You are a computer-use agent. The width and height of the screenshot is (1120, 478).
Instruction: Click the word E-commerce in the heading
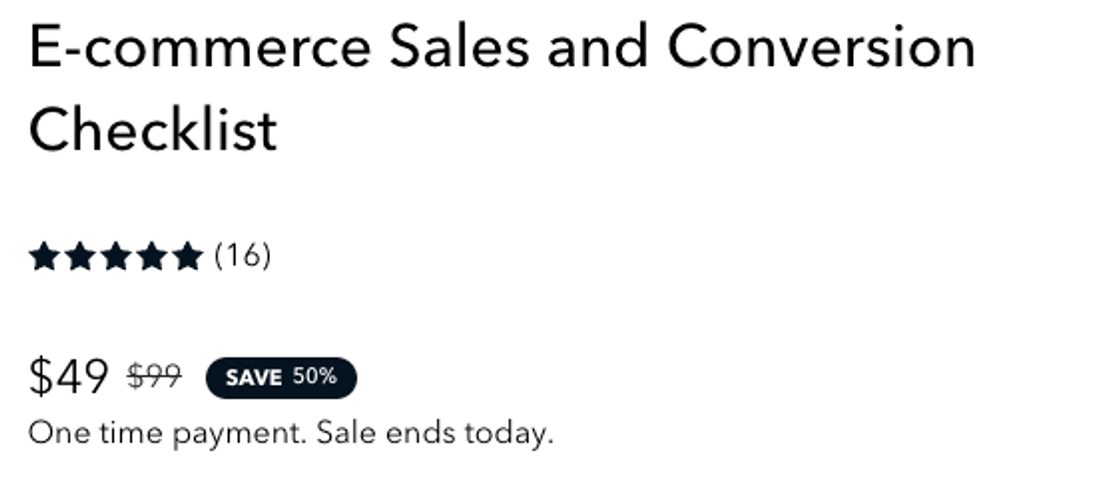[200, 47]
